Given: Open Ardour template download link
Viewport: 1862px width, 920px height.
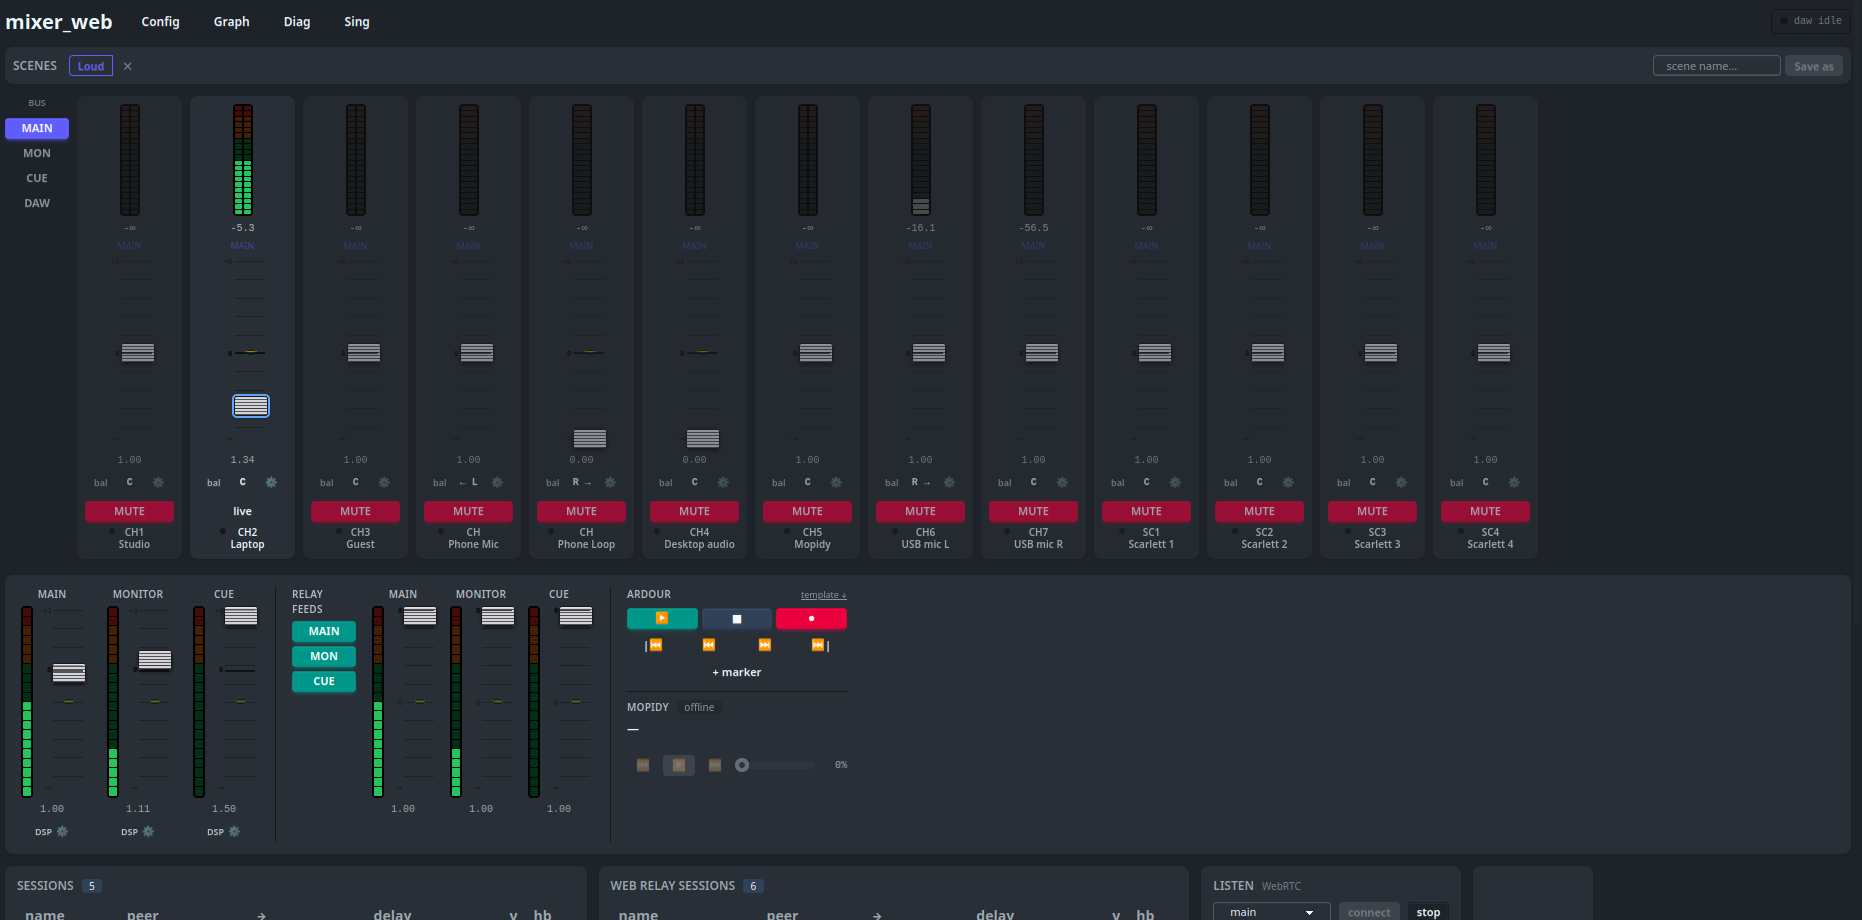Looking at the screenshot, I should click(823, 595).
